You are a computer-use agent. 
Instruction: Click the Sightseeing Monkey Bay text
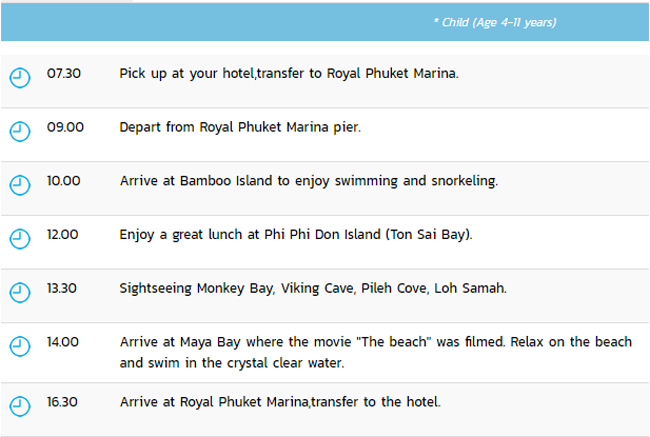pos(313,288)
